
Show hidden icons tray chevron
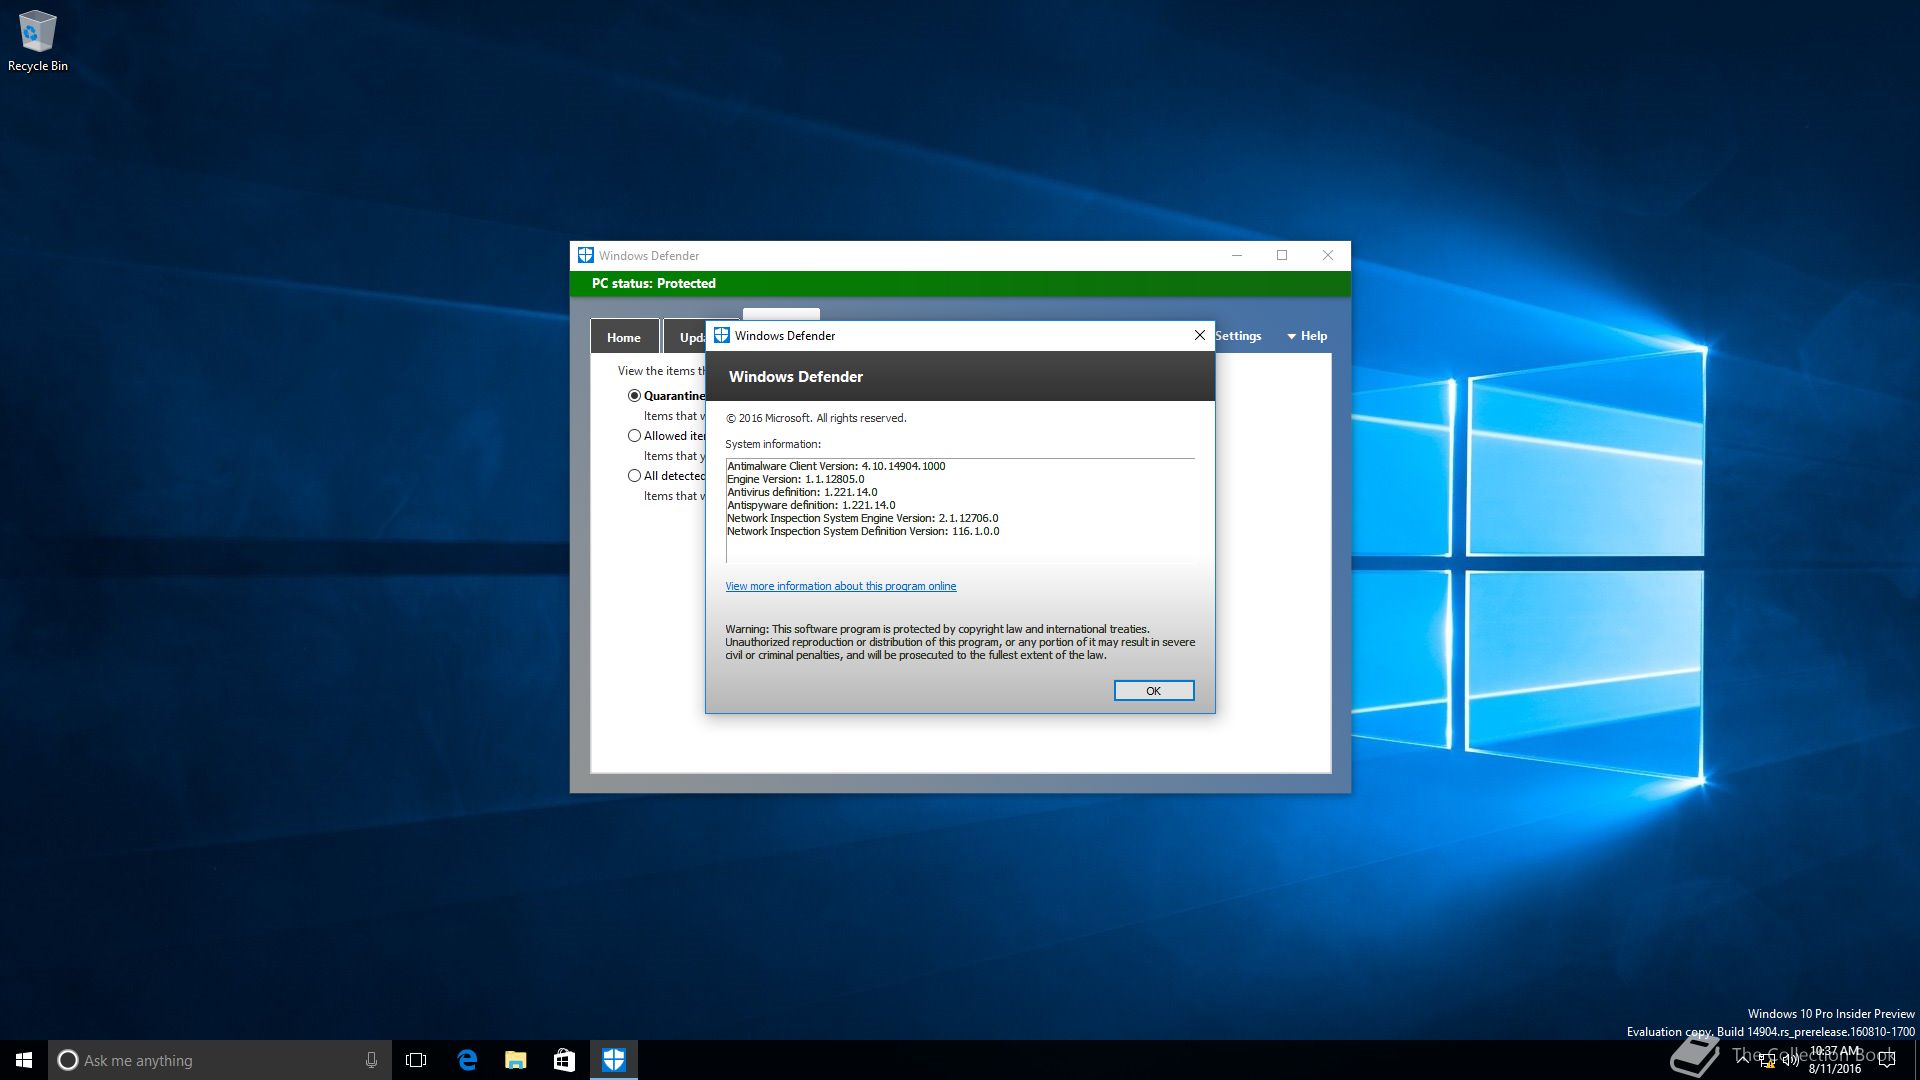coord(1744,1058)
